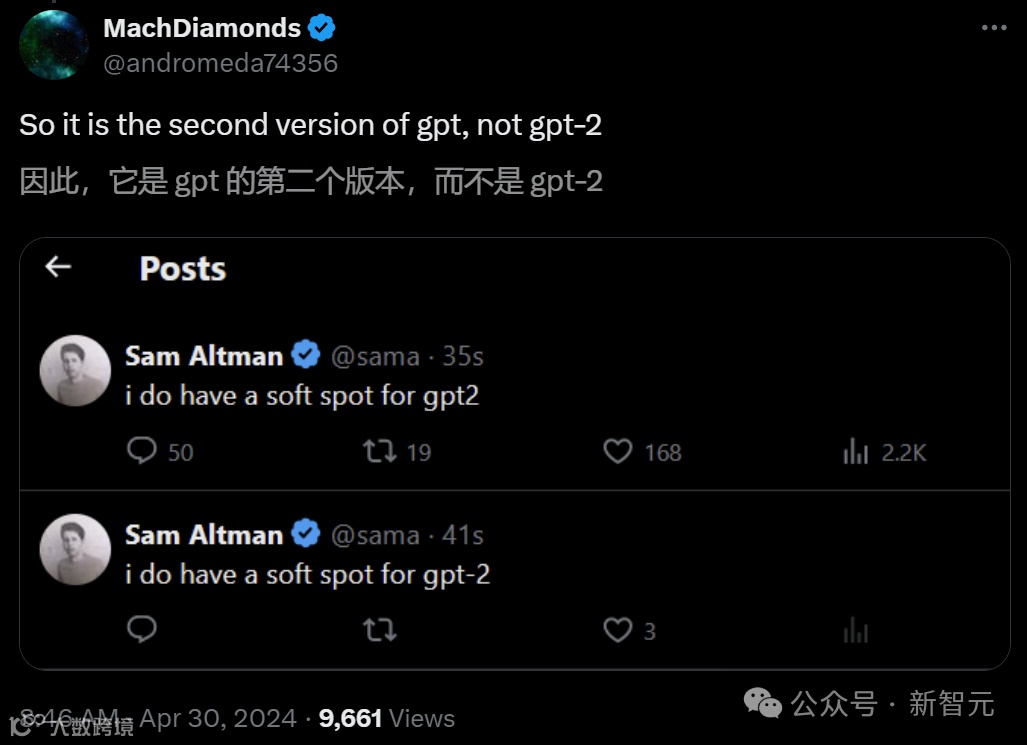Open MachDiamonds profile avatar
Image resolution: width=1027 pixels, height=745 pixels.
coord(54,45)
